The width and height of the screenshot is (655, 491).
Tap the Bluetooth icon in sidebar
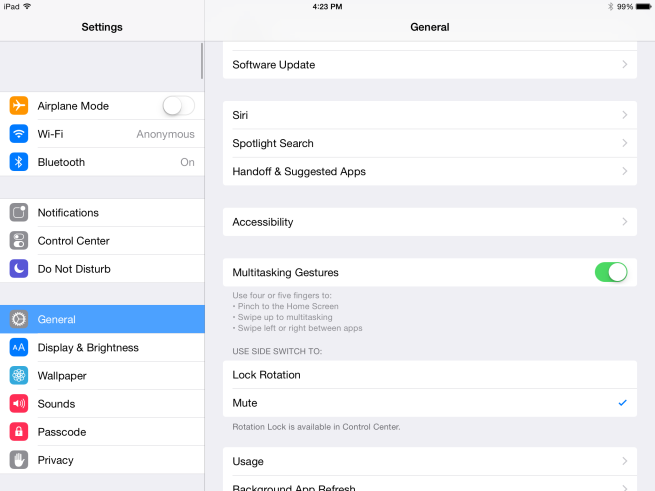click(x=19, y=162)
